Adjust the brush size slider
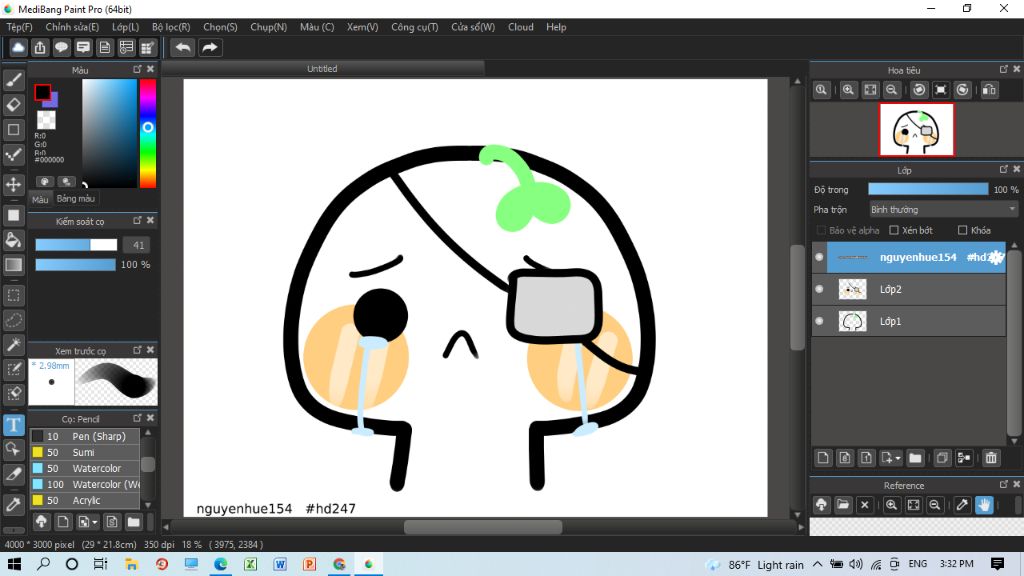Screen dimensions: 1024x576 click(76, 245)
